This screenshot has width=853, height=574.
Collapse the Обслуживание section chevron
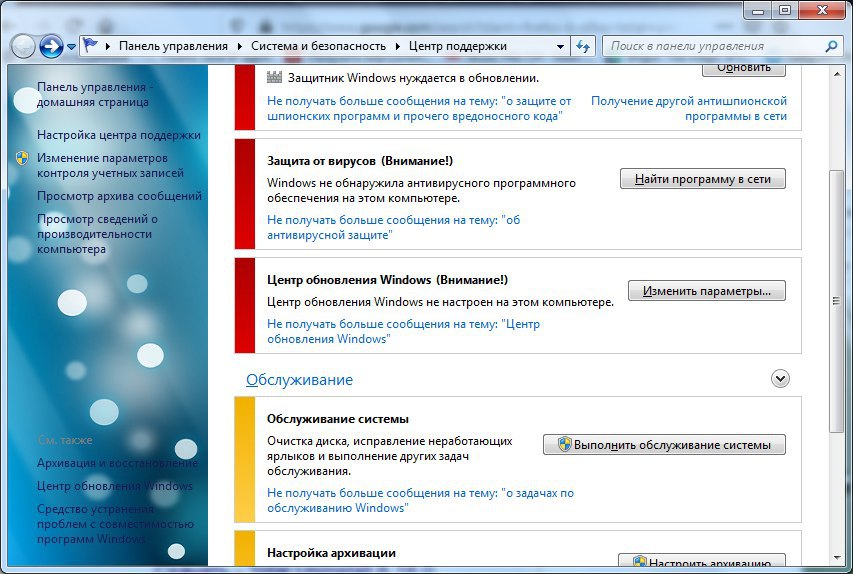pyautogui.click(x=780, y=379)
